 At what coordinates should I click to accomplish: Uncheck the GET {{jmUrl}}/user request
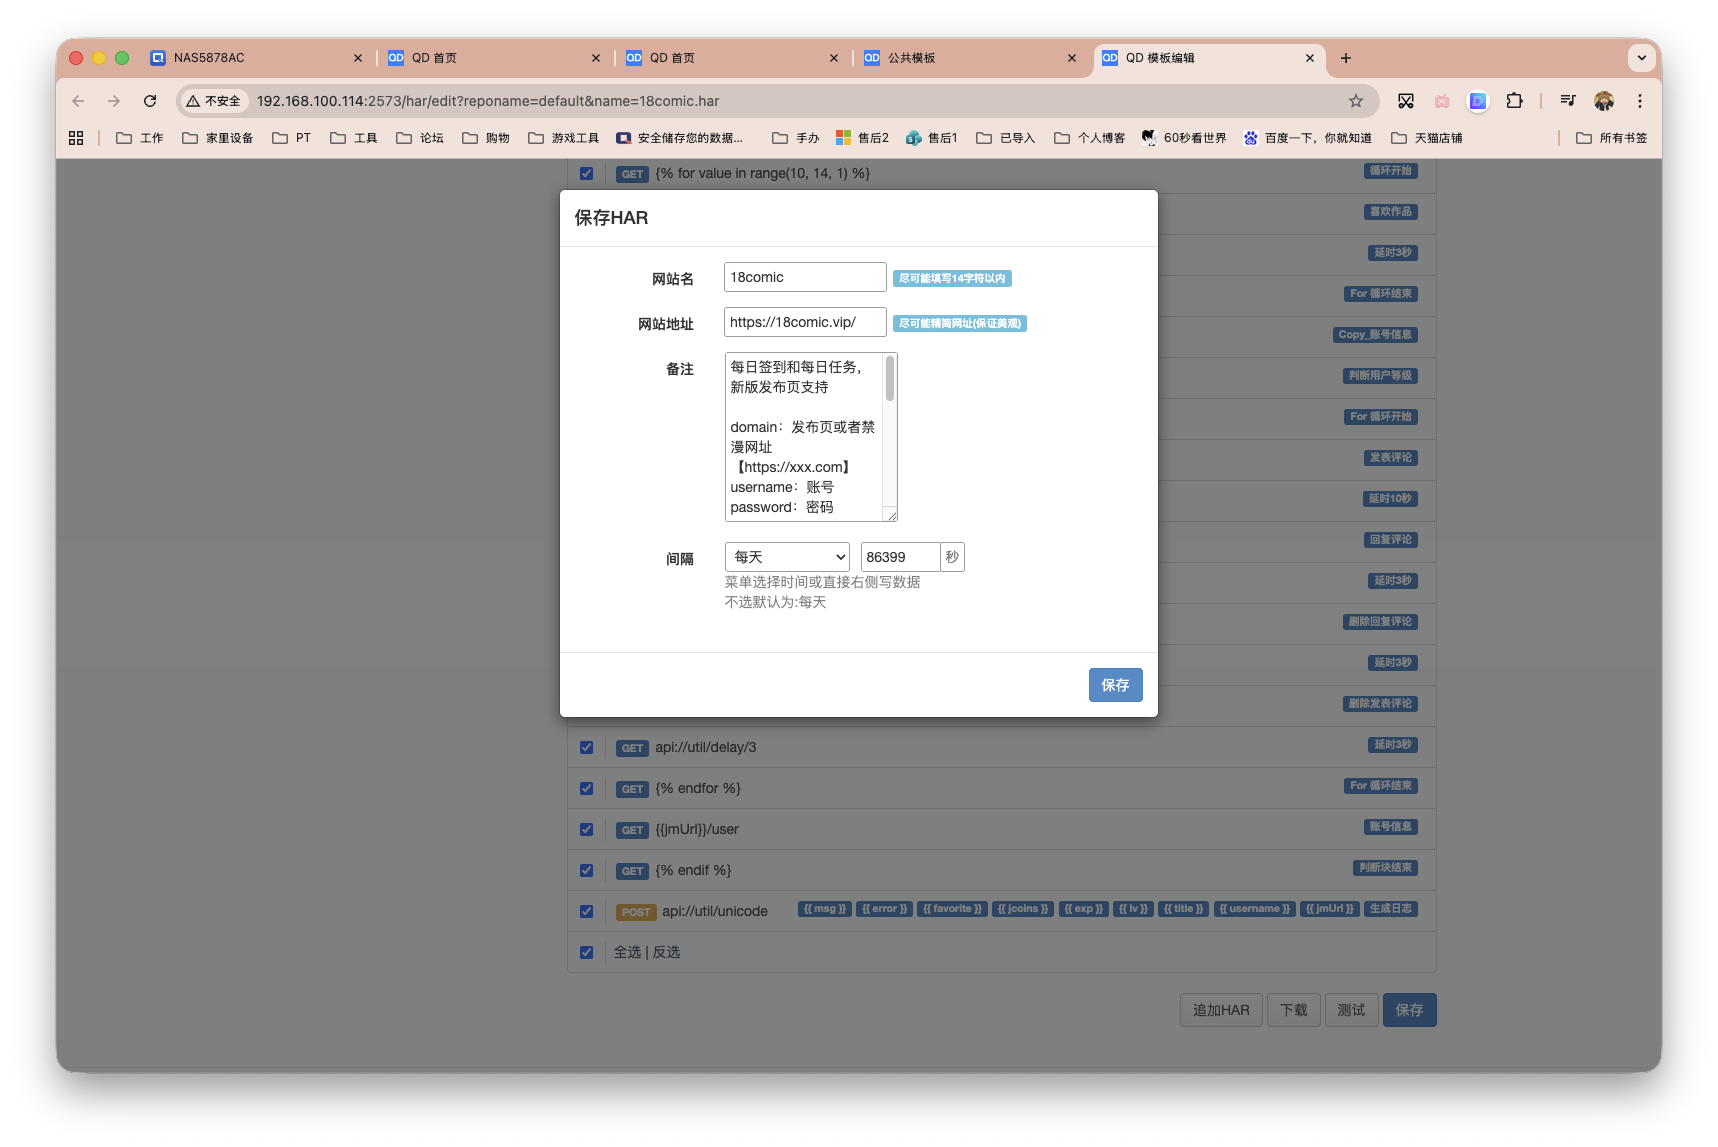click(586, 829)
